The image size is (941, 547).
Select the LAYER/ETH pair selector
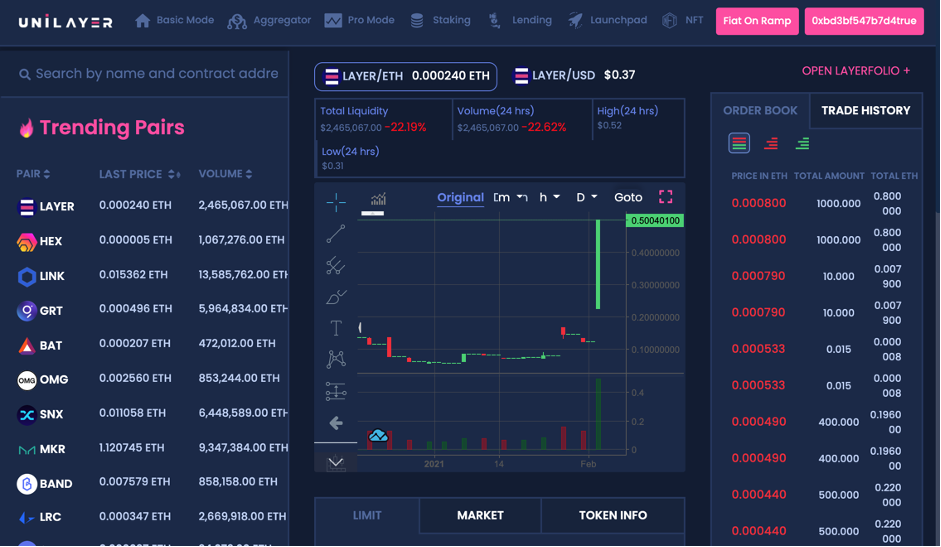tap(406, 76)
